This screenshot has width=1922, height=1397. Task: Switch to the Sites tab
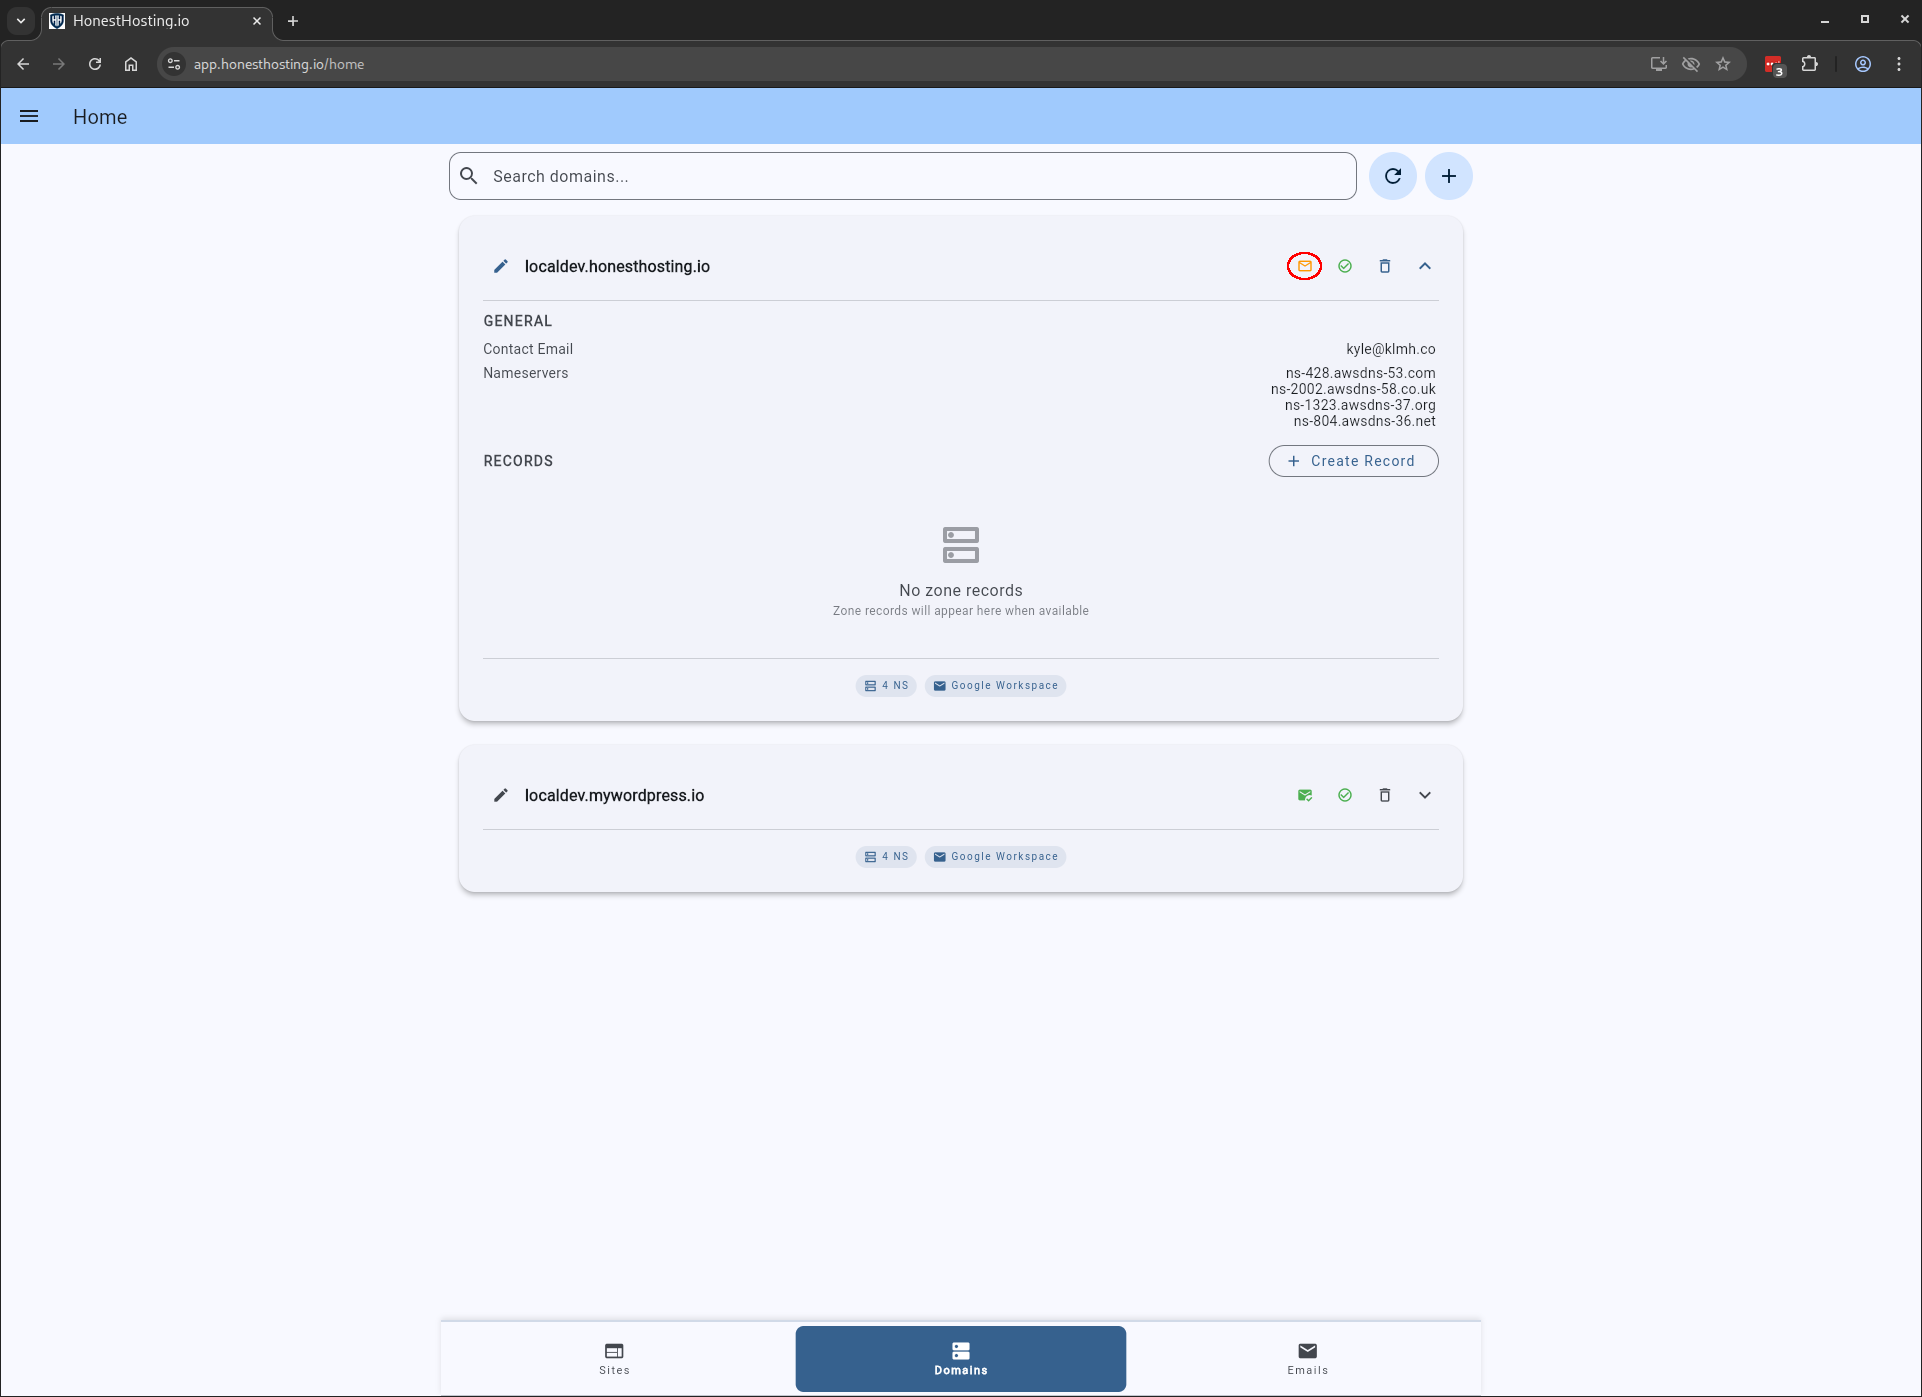coord(614,1358)
